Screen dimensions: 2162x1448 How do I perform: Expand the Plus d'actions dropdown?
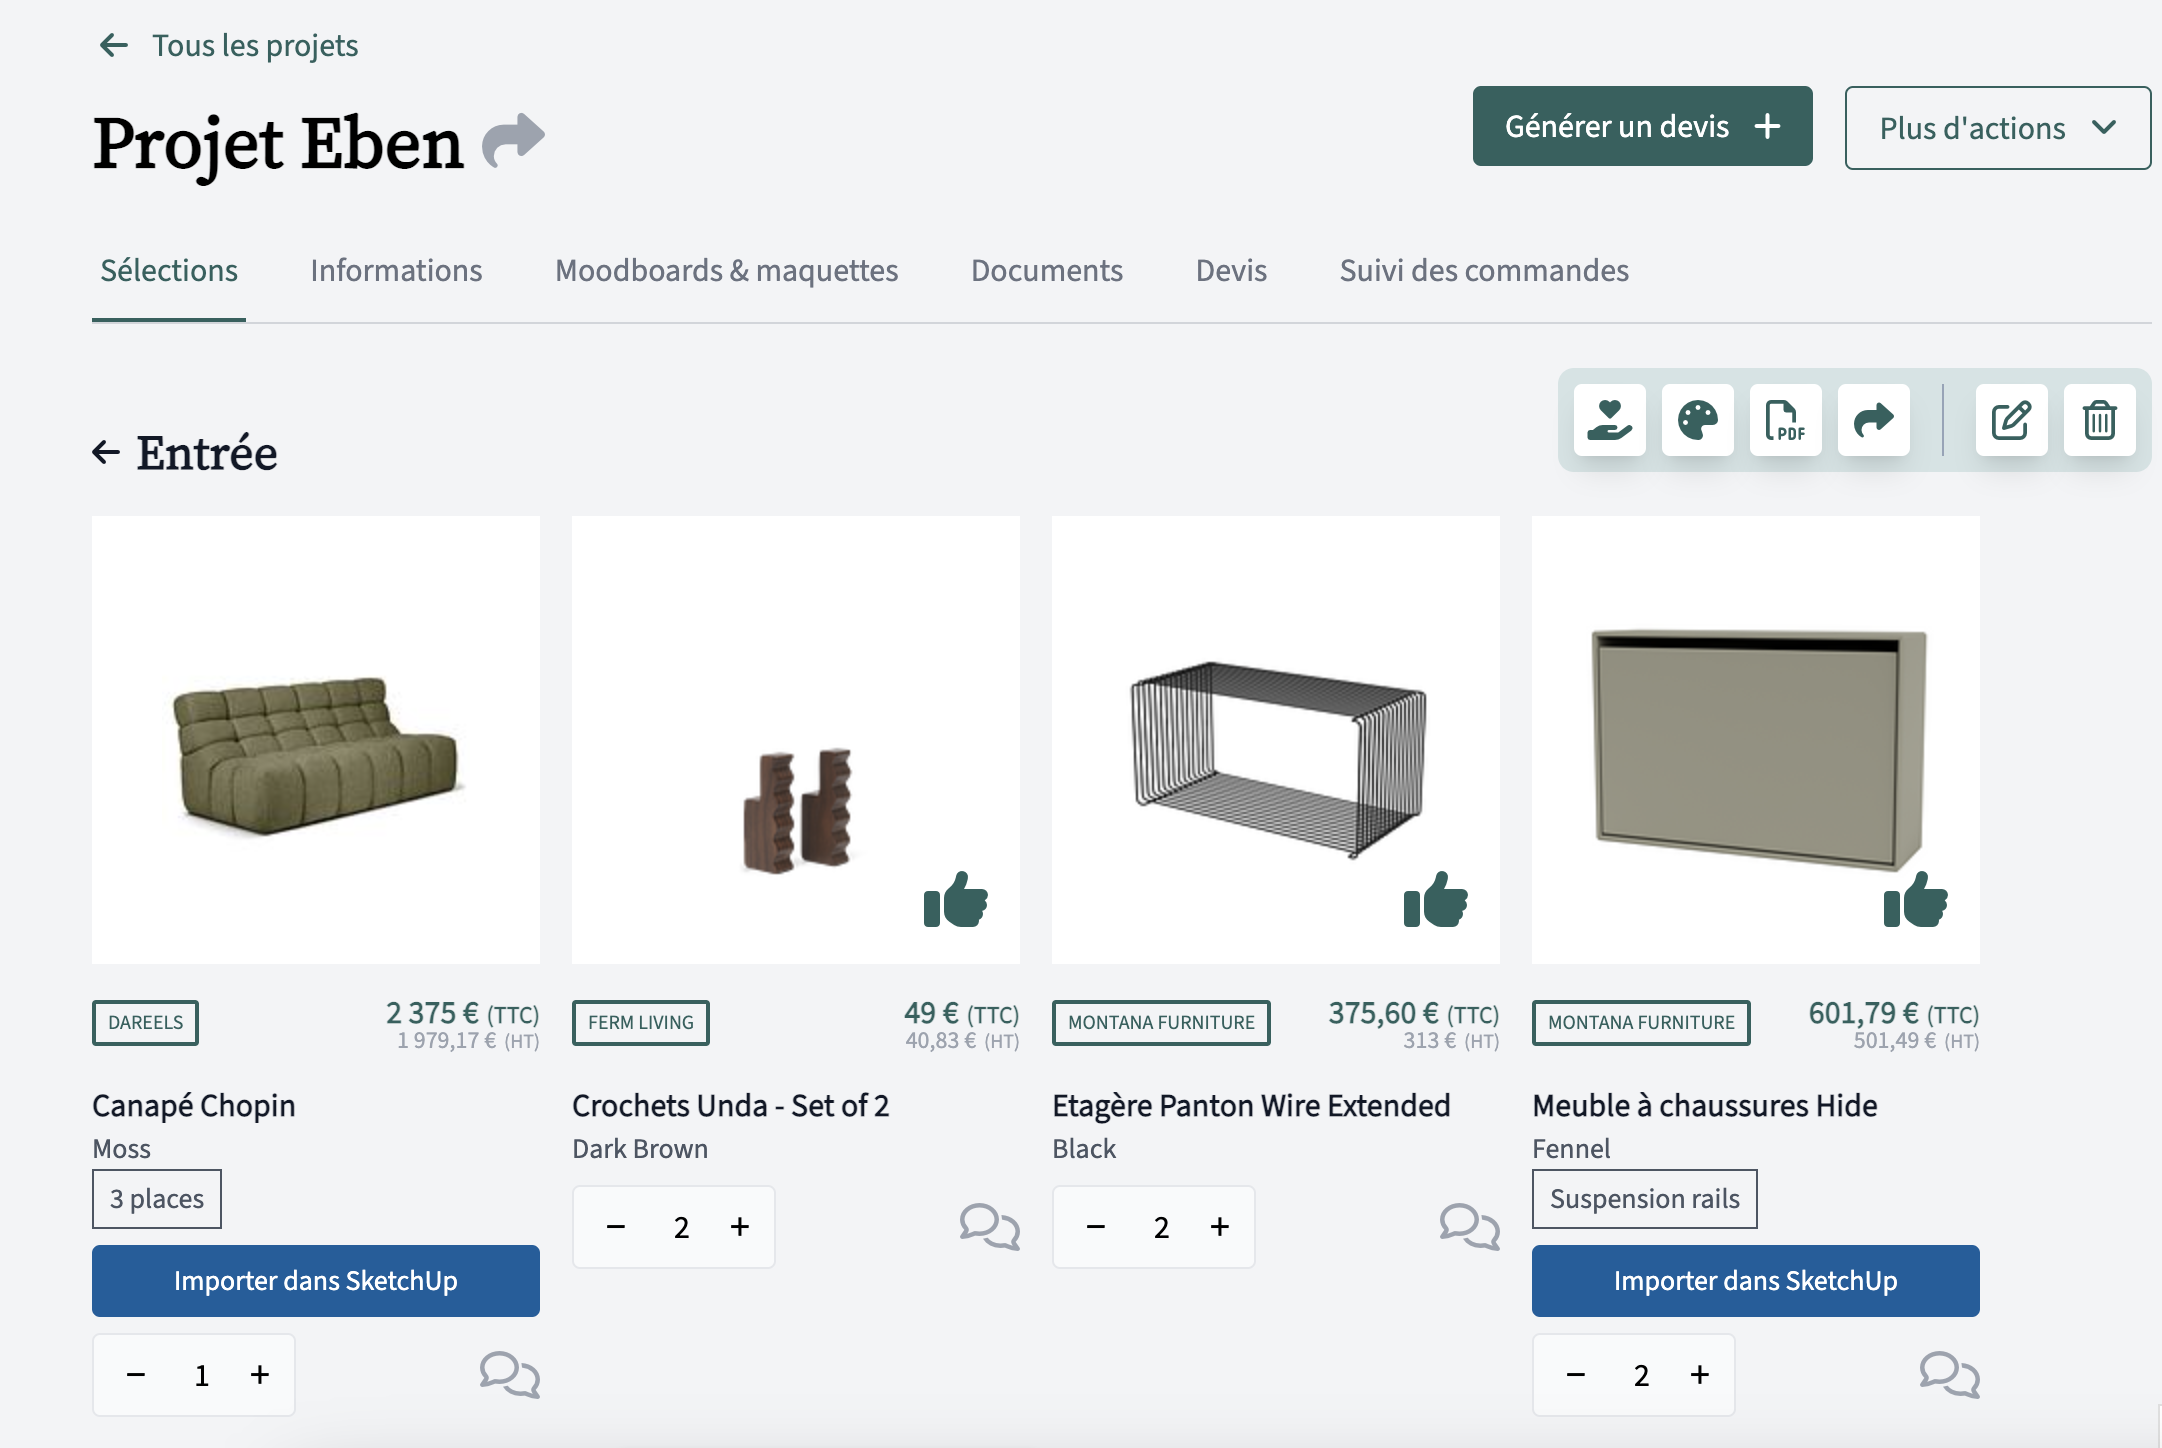point(1997,127)
